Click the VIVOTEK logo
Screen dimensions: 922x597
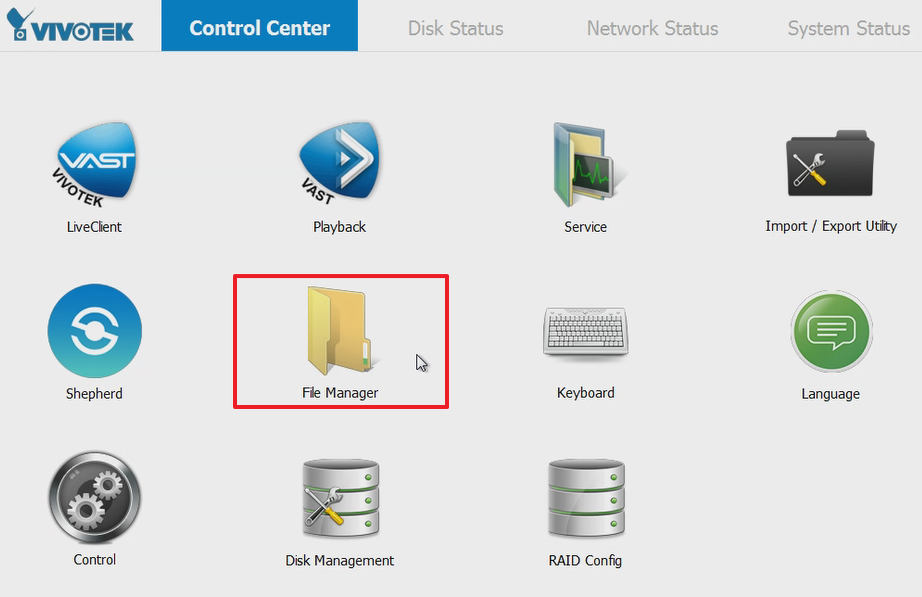pos(70,25)
